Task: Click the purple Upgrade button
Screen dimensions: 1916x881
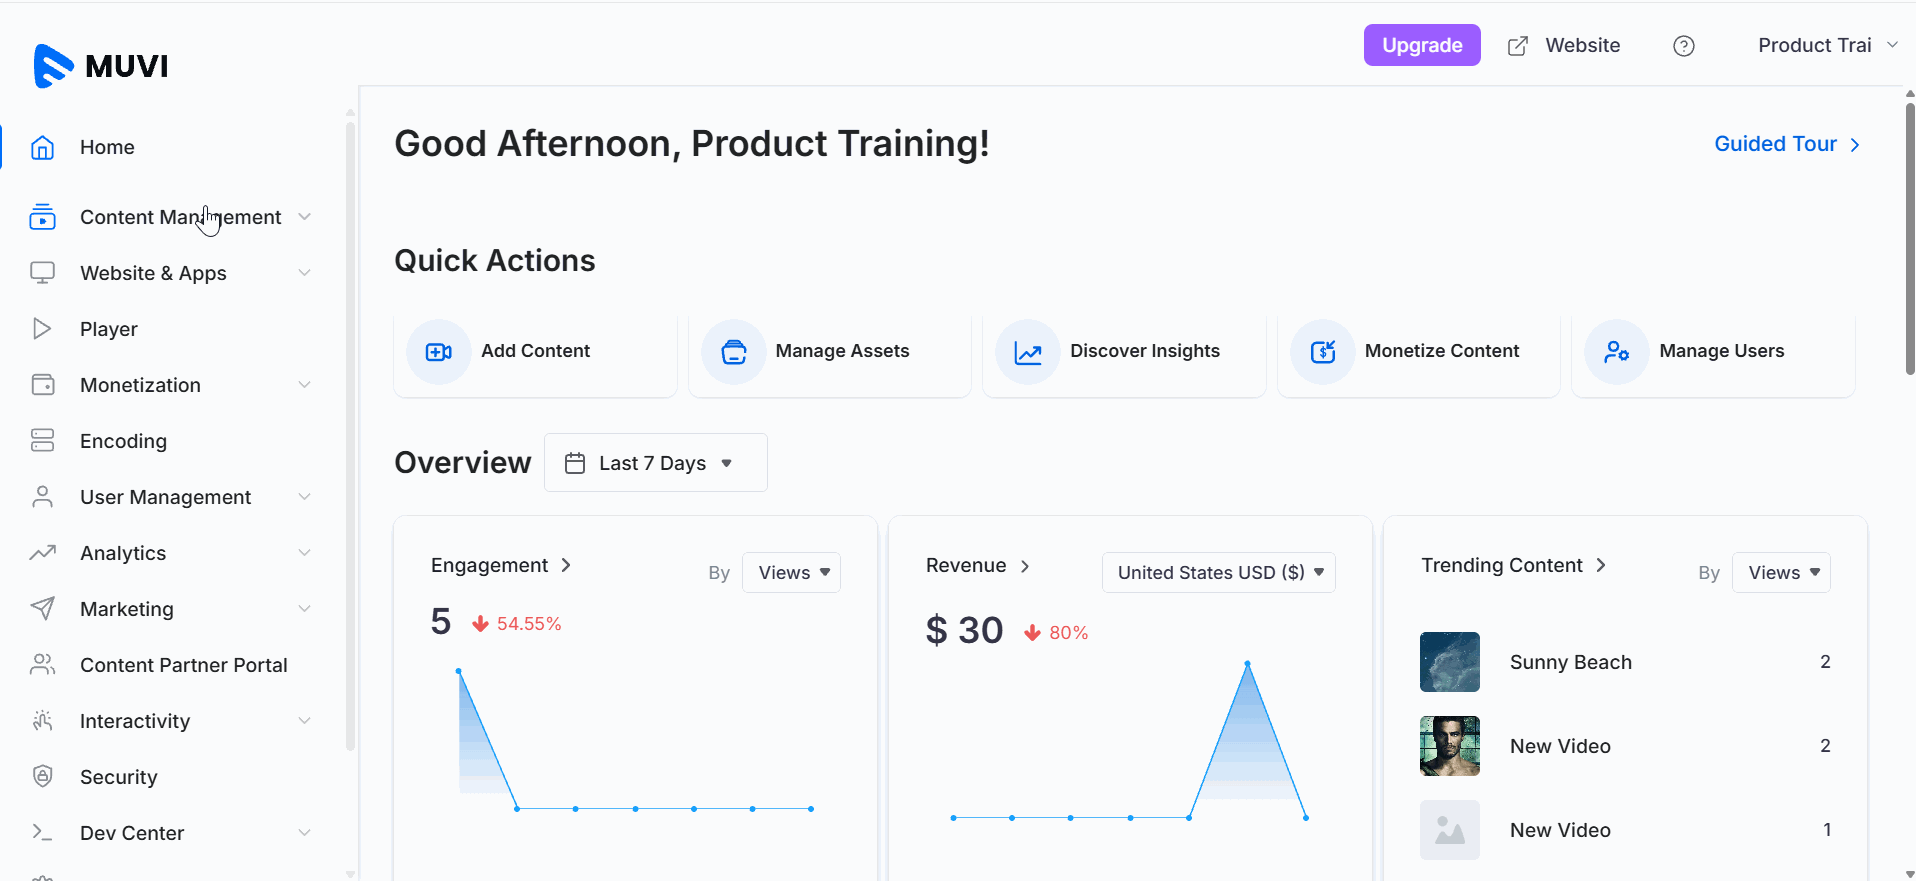Action: point(1421,45)
